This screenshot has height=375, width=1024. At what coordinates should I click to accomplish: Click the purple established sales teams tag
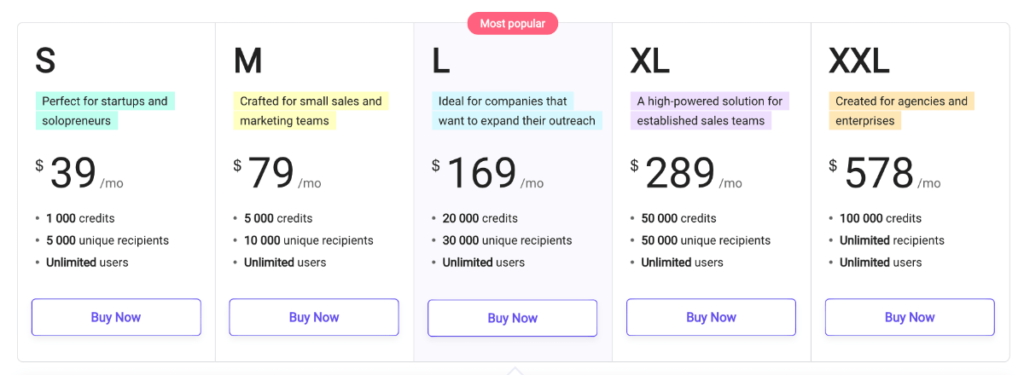(710, 111)
